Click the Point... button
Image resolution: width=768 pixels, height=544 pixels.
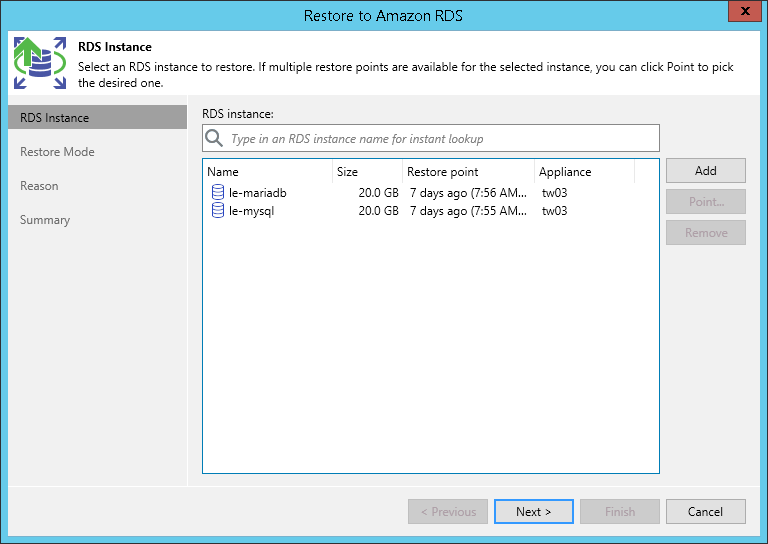pyautogui.click(x=705, y=201)
